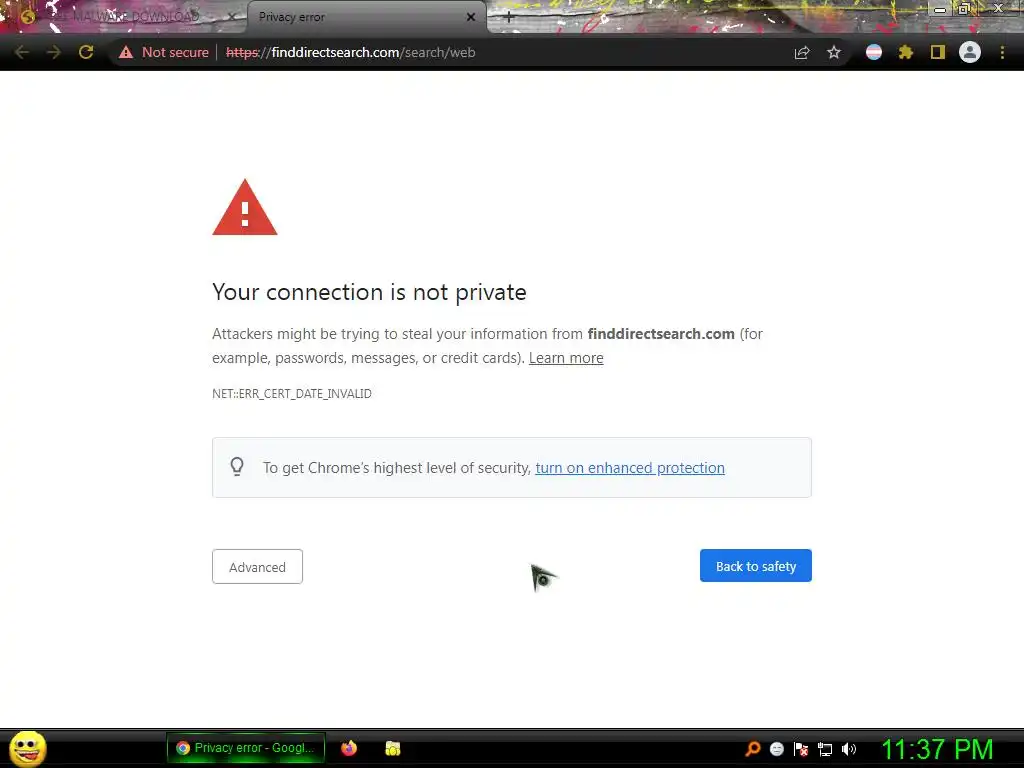Open the profile avatar menu

pos(970,52)
